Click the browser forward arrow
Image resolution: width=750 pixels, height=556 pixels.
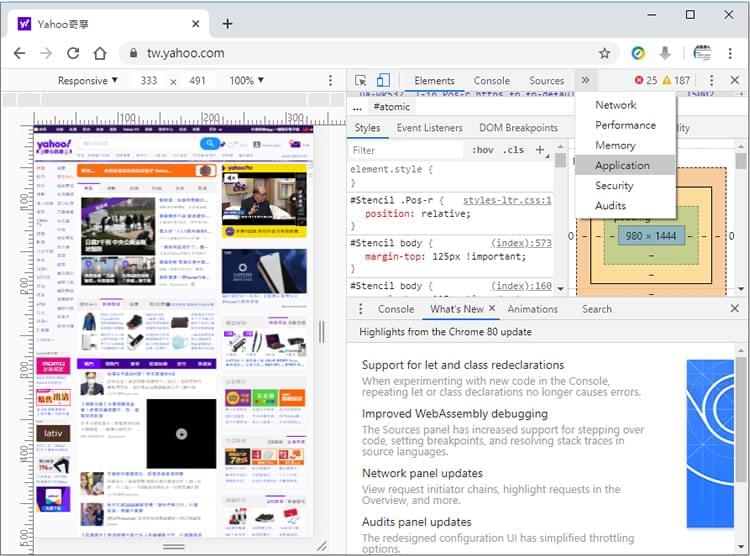[x=46, y=53]
